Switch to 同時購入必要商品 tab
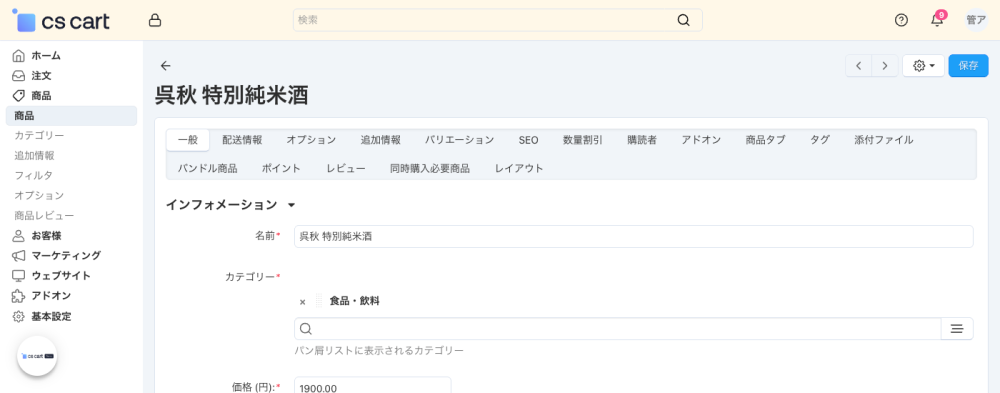The image size is (1000, 393). (430, 168)
